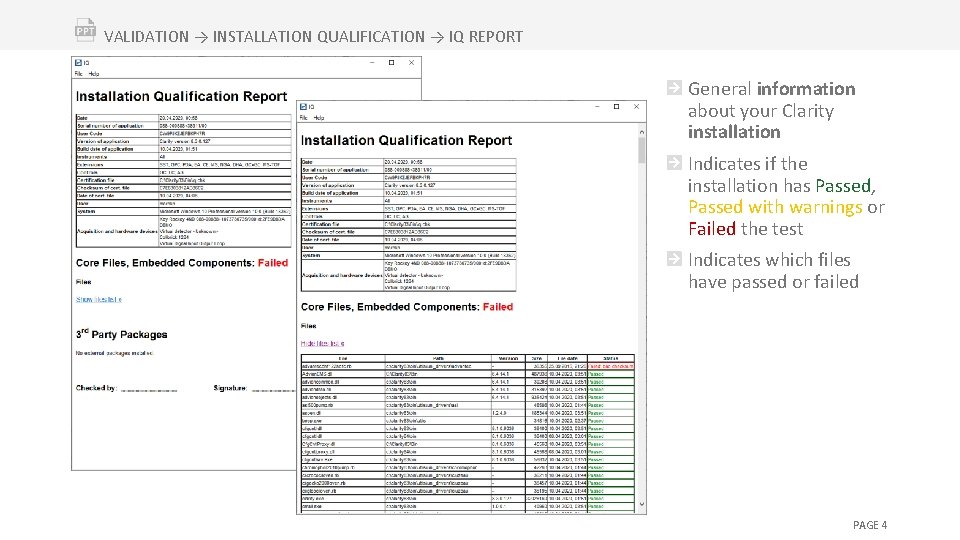Click 'INSTALLATION QUALIFICATION' in the slide breadcrumb
Image resolution: width=960 pixels, height=540 pixels.
point(318,37)
